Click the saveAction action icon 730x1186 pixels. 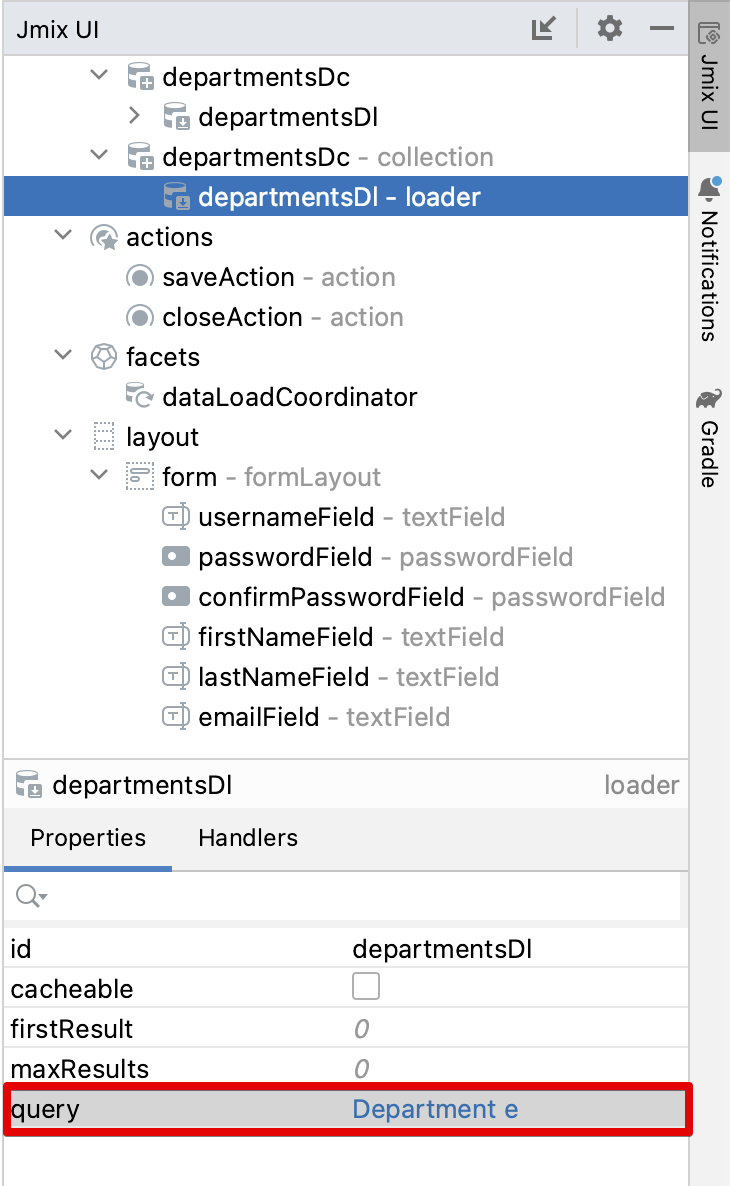[140, 277]
